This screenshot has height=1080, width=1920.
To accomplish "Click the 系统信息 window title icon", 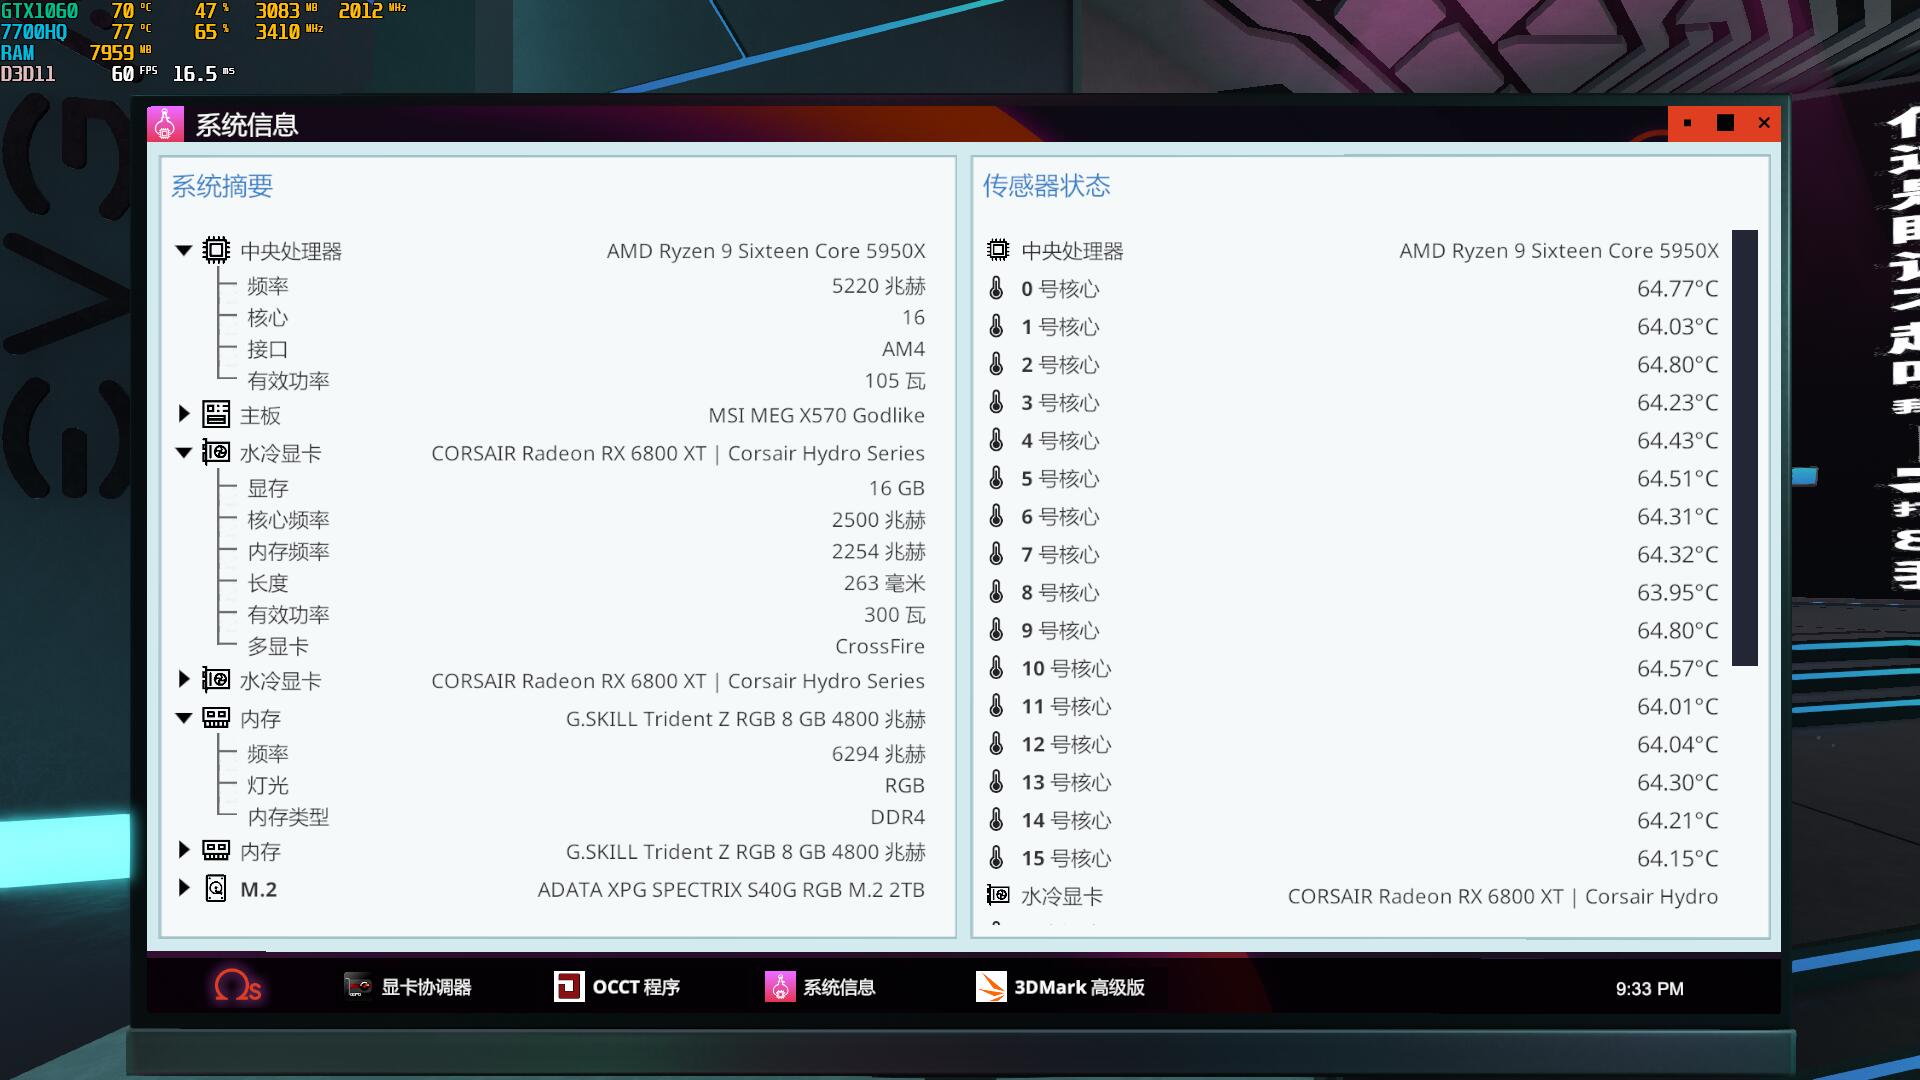I will point(165,124).
